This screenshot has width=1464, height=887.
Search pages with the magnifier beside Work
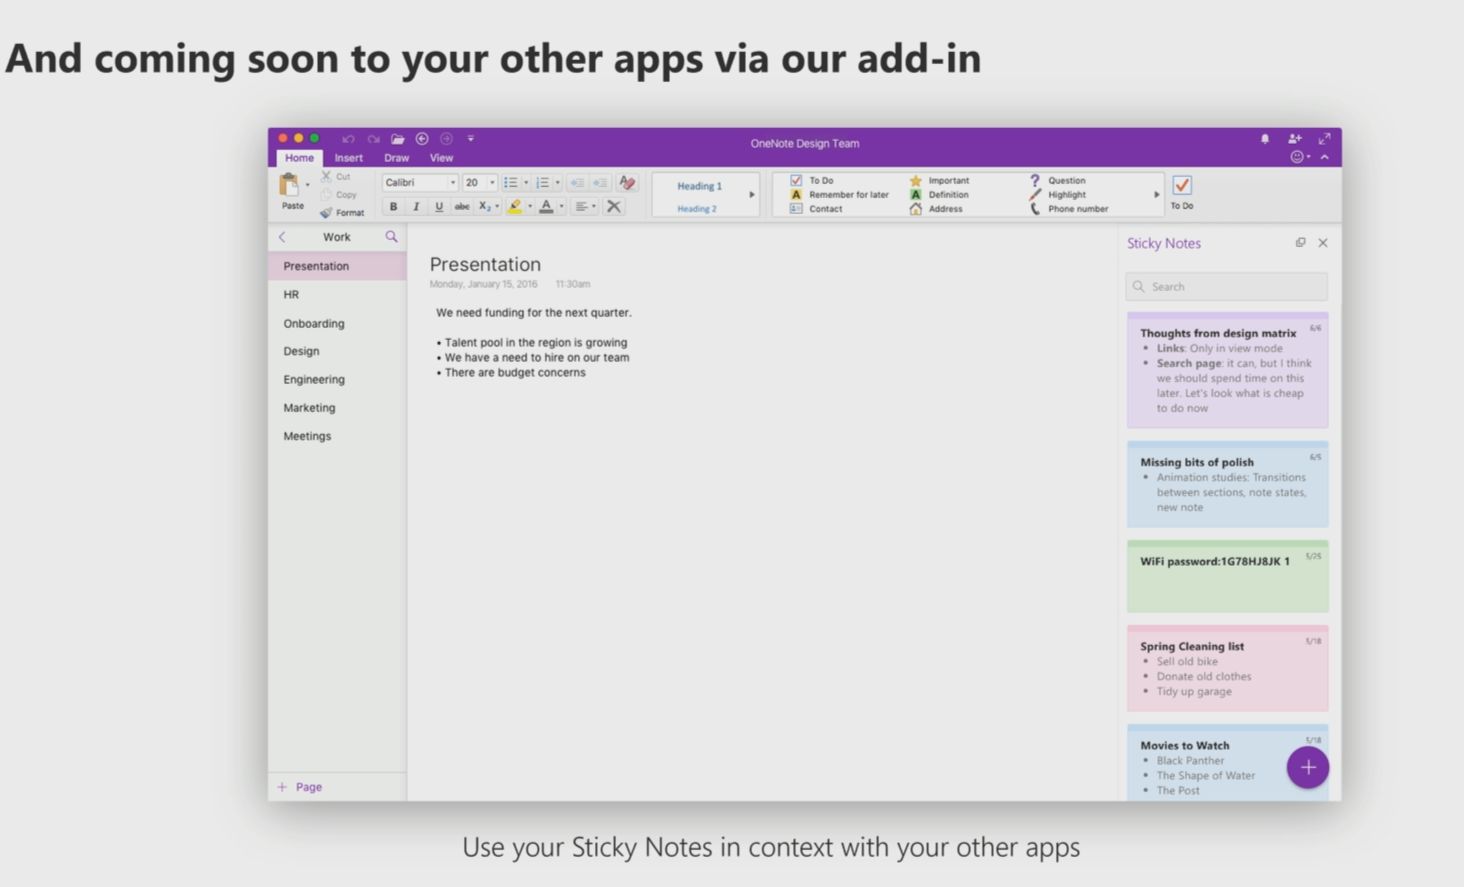click(x=391, y=237)
